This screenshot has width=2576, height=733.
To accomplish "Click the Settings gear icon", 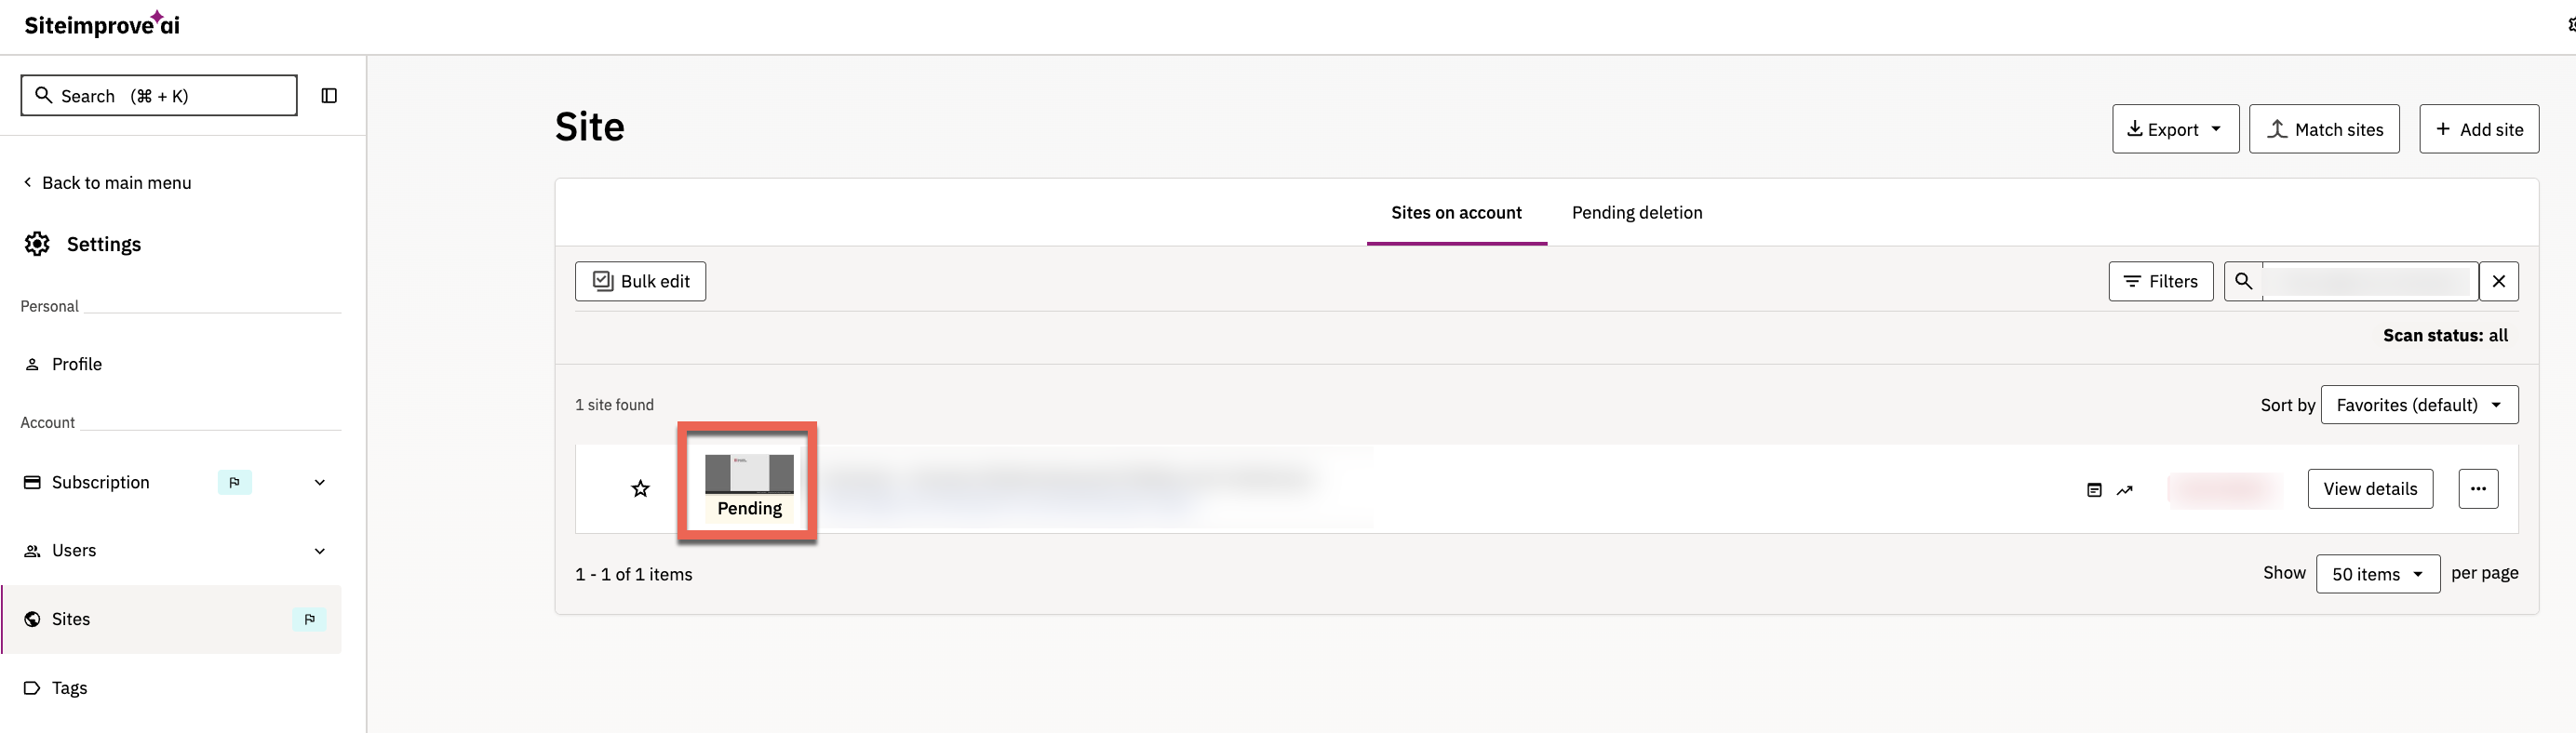I will point(37,244).
